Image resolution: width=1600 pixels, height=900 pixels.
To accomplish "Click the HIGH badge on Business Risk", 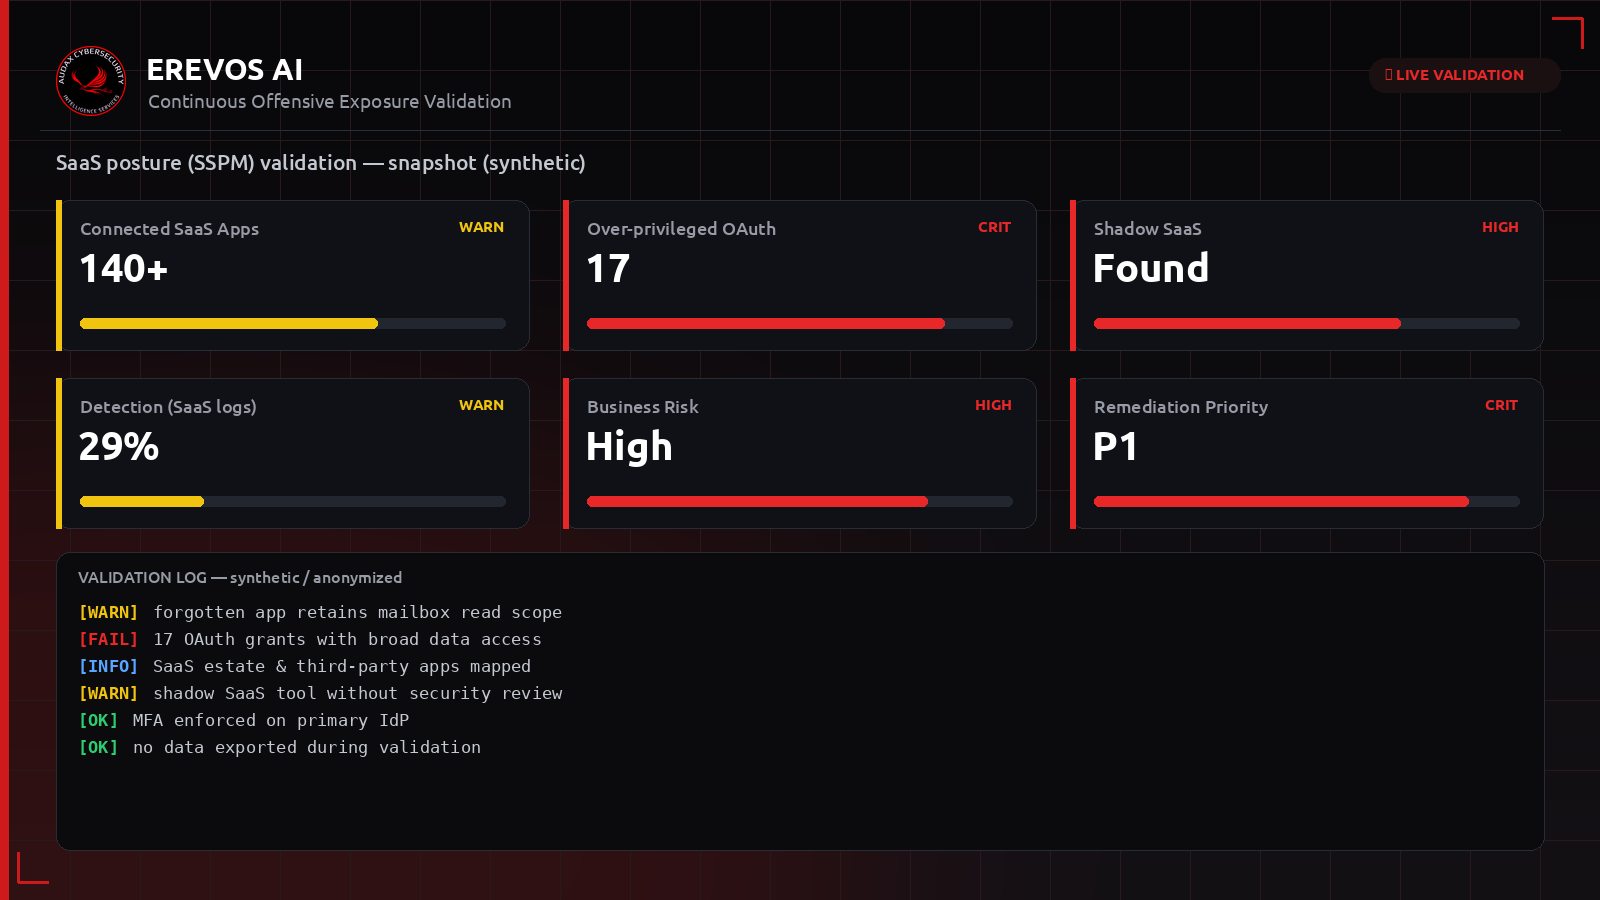I will tap(993, 405).
